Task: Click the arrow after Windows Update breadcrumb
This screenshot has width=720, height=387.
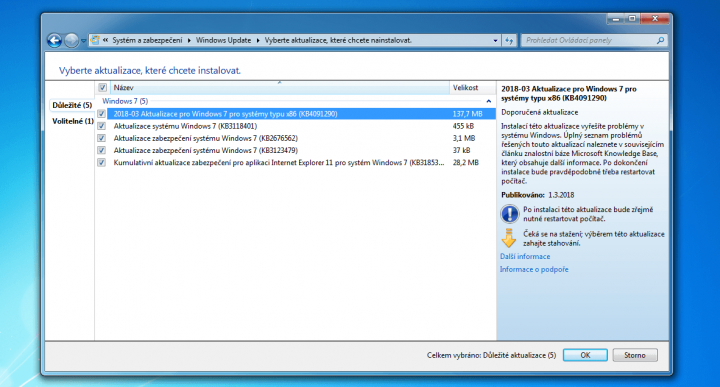Action: [x=258, y=40]
